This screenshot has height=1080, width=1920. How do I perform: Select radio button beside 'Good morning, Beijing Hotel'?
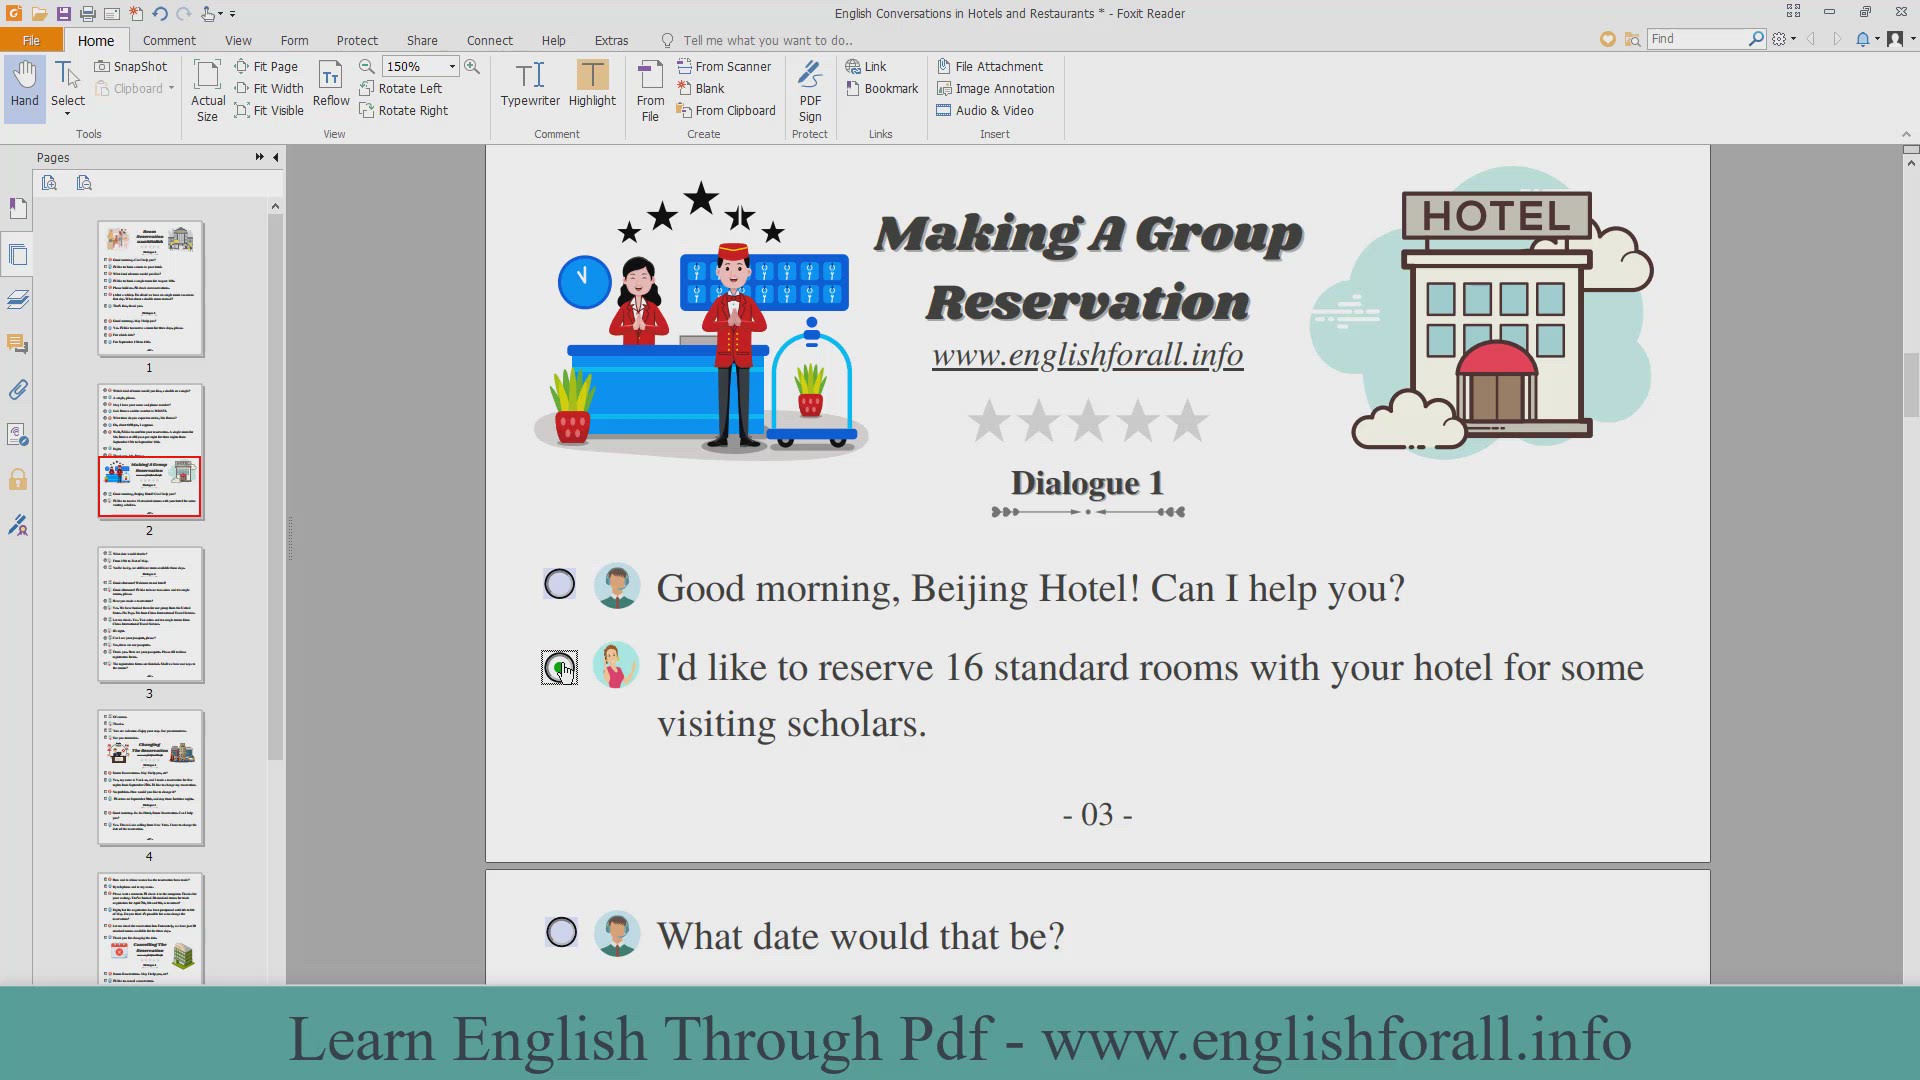[560, 585]
